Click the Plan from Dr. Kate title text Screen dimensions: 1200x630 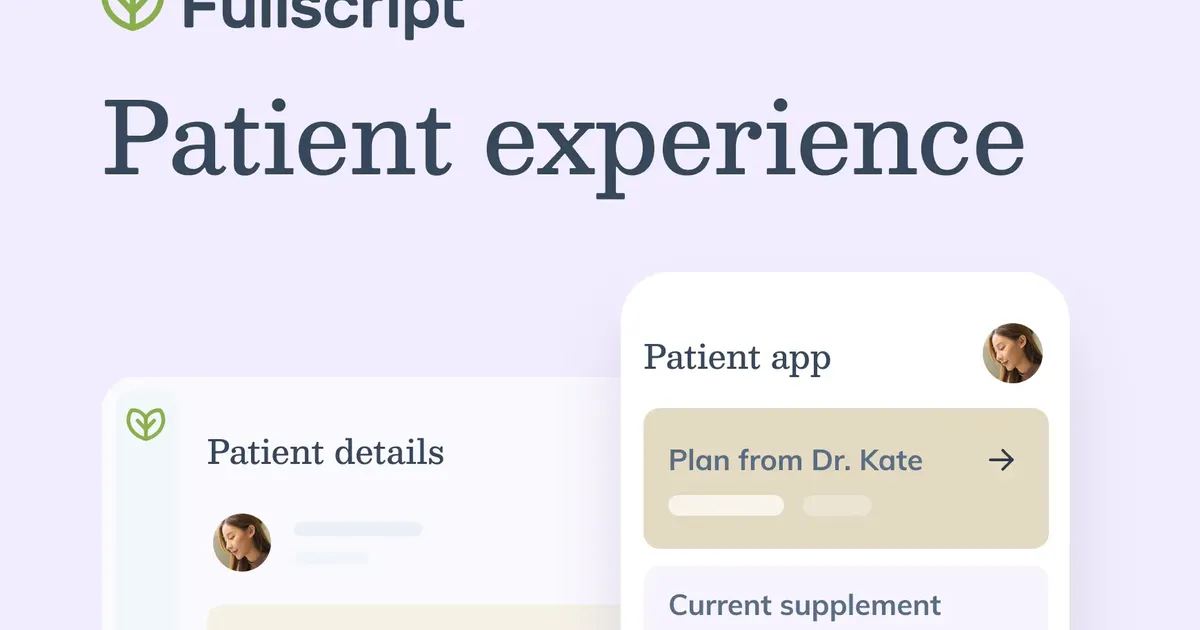point(795,461)
